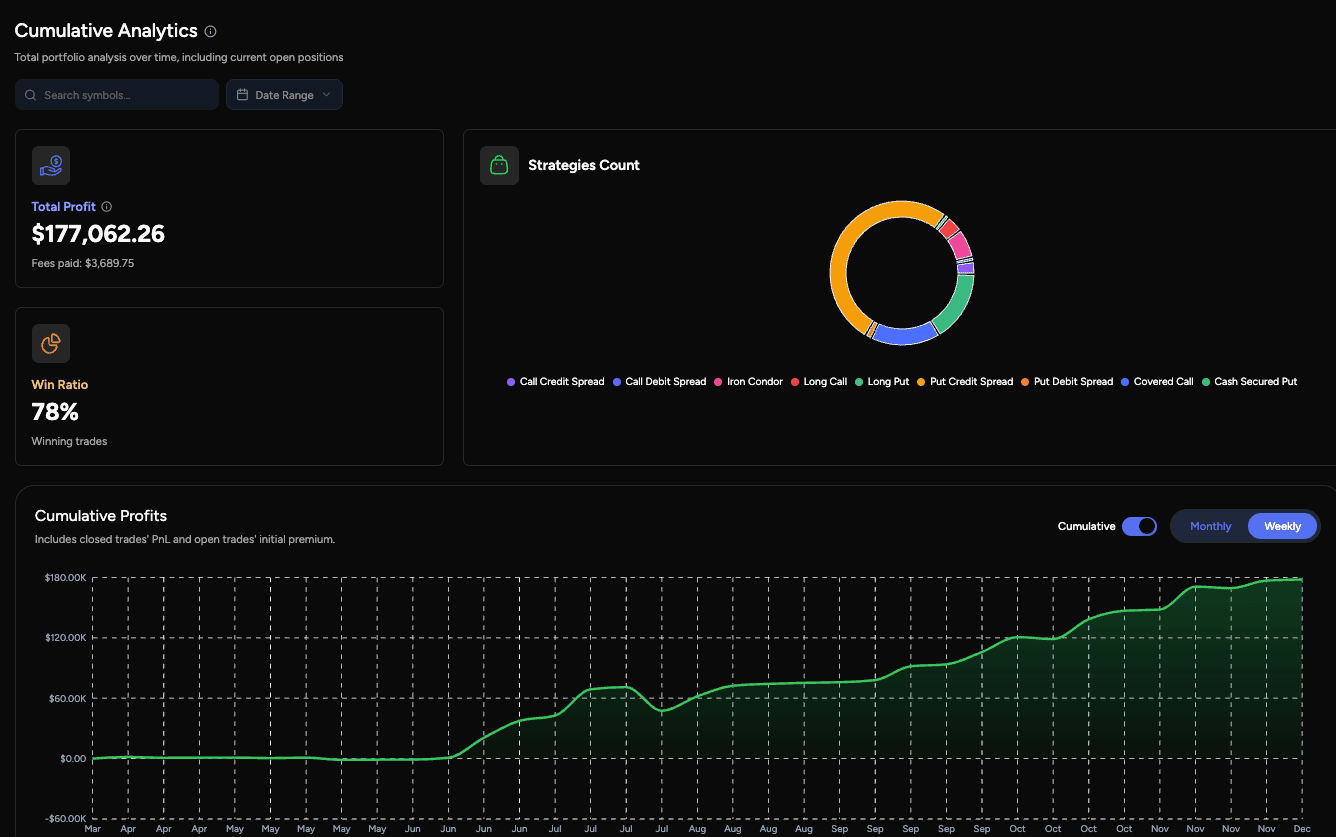Screen dimensions: 1336x837
Task: Click the Call Debit Spread legend entry
Action: coord(659,381)
